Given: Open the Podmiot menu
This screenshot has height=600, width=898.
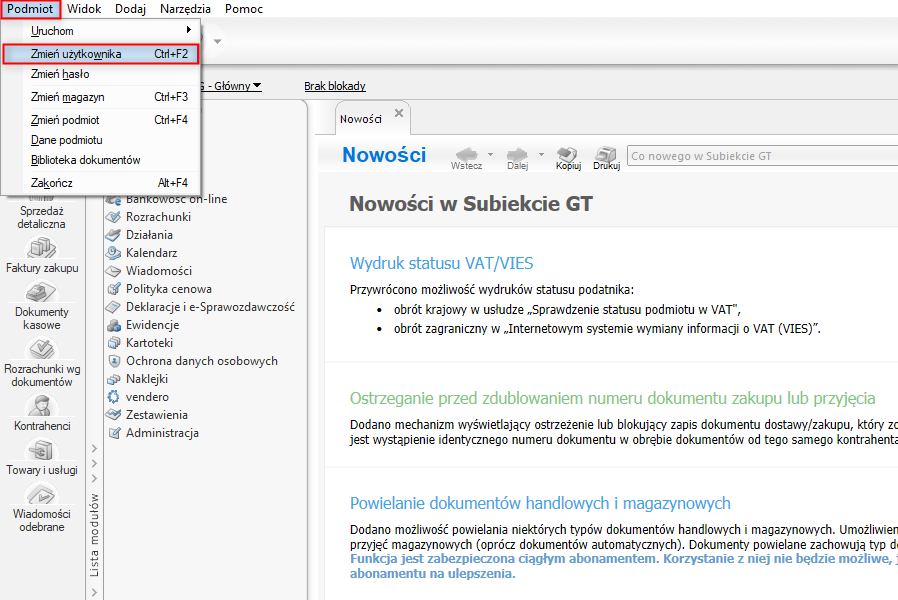Looking at the screenshot, I should coord(30,9).
